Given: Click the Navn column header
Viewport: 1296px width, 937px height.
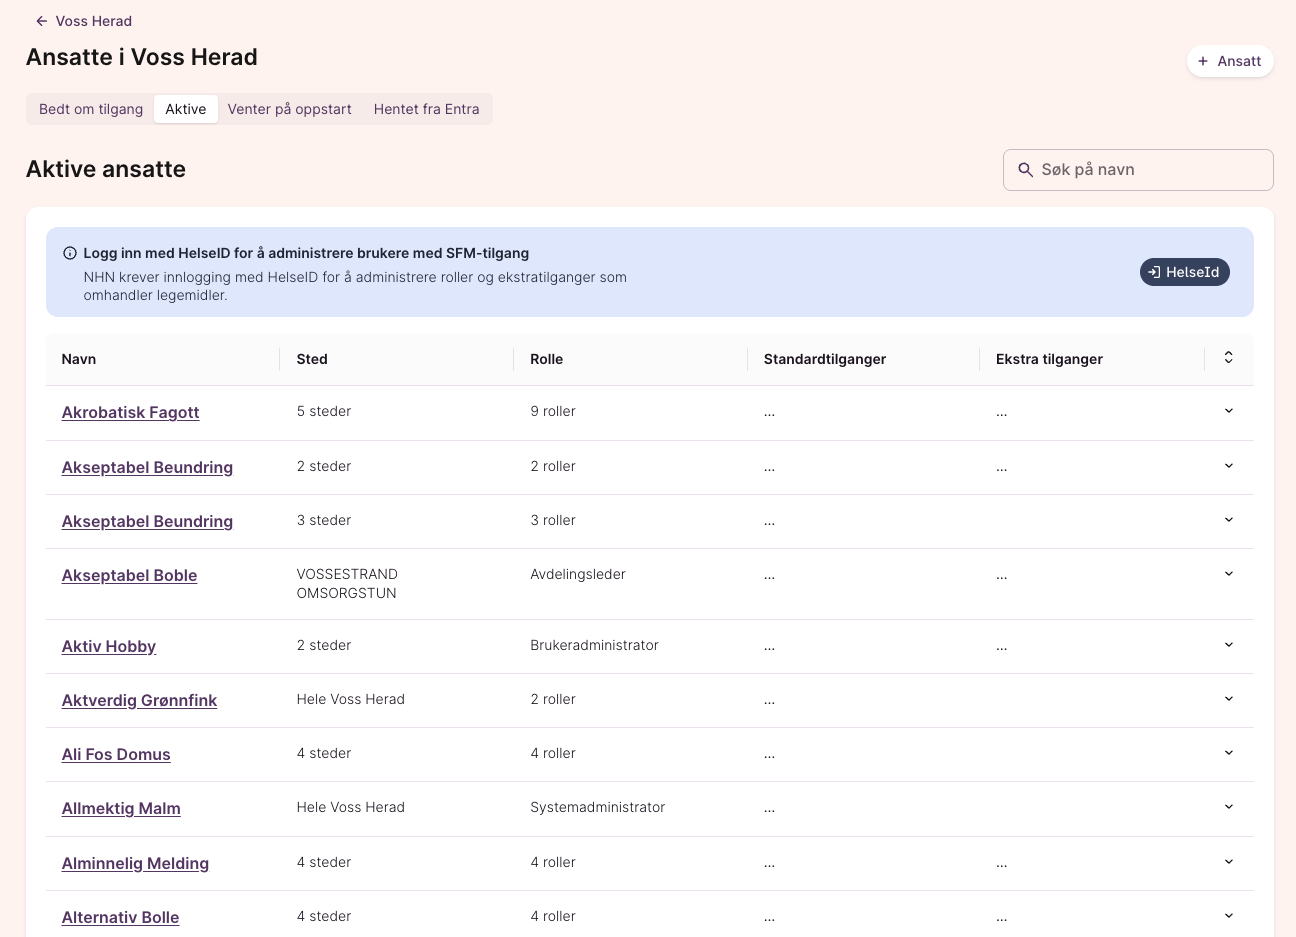Looking at the screenshot, I should click(x=79, y=359).
